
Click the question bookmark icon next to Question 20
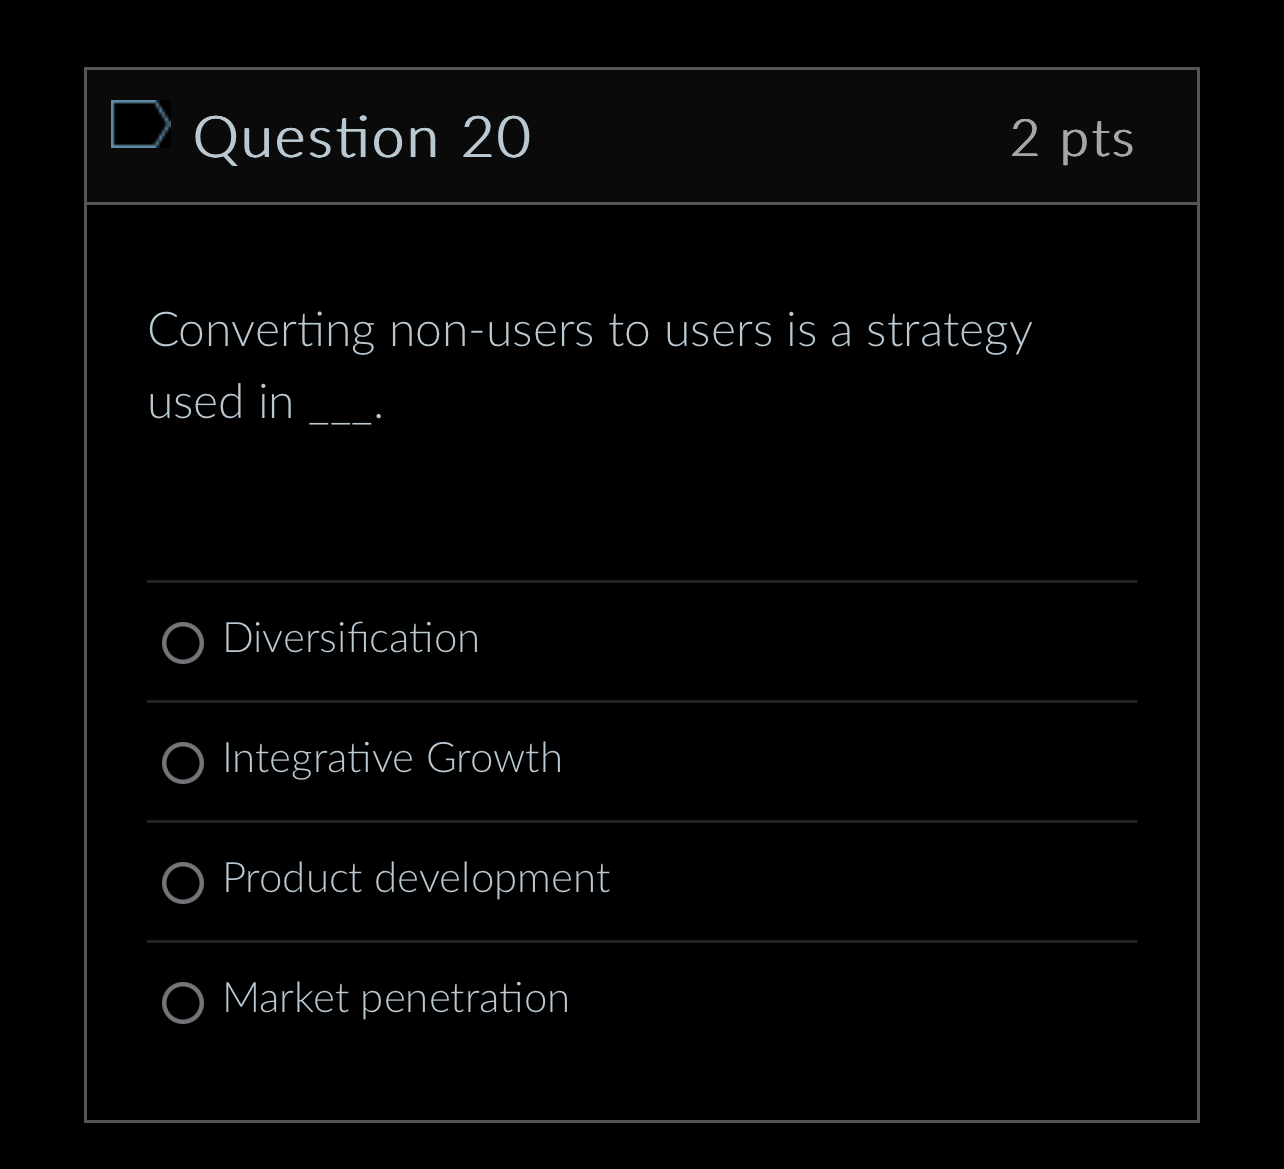pyautogui.click(x=140, y=124)
